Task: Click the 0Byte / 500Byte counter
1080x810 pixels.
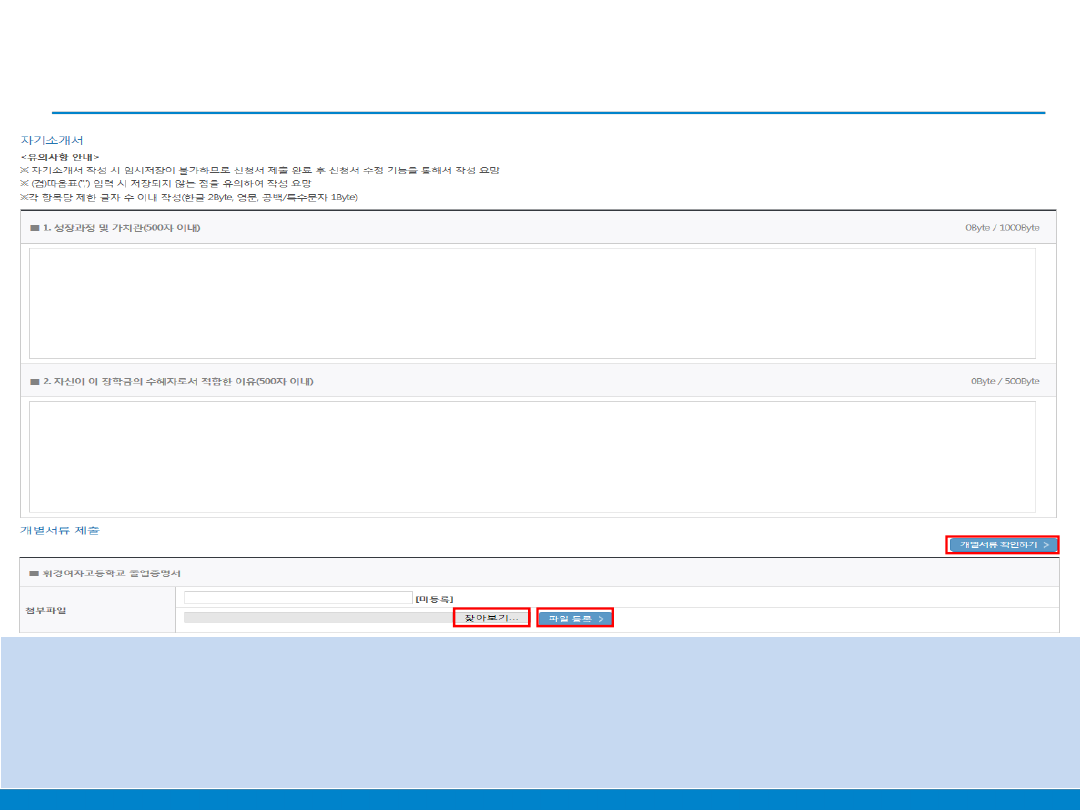Action: (1005, 381)
